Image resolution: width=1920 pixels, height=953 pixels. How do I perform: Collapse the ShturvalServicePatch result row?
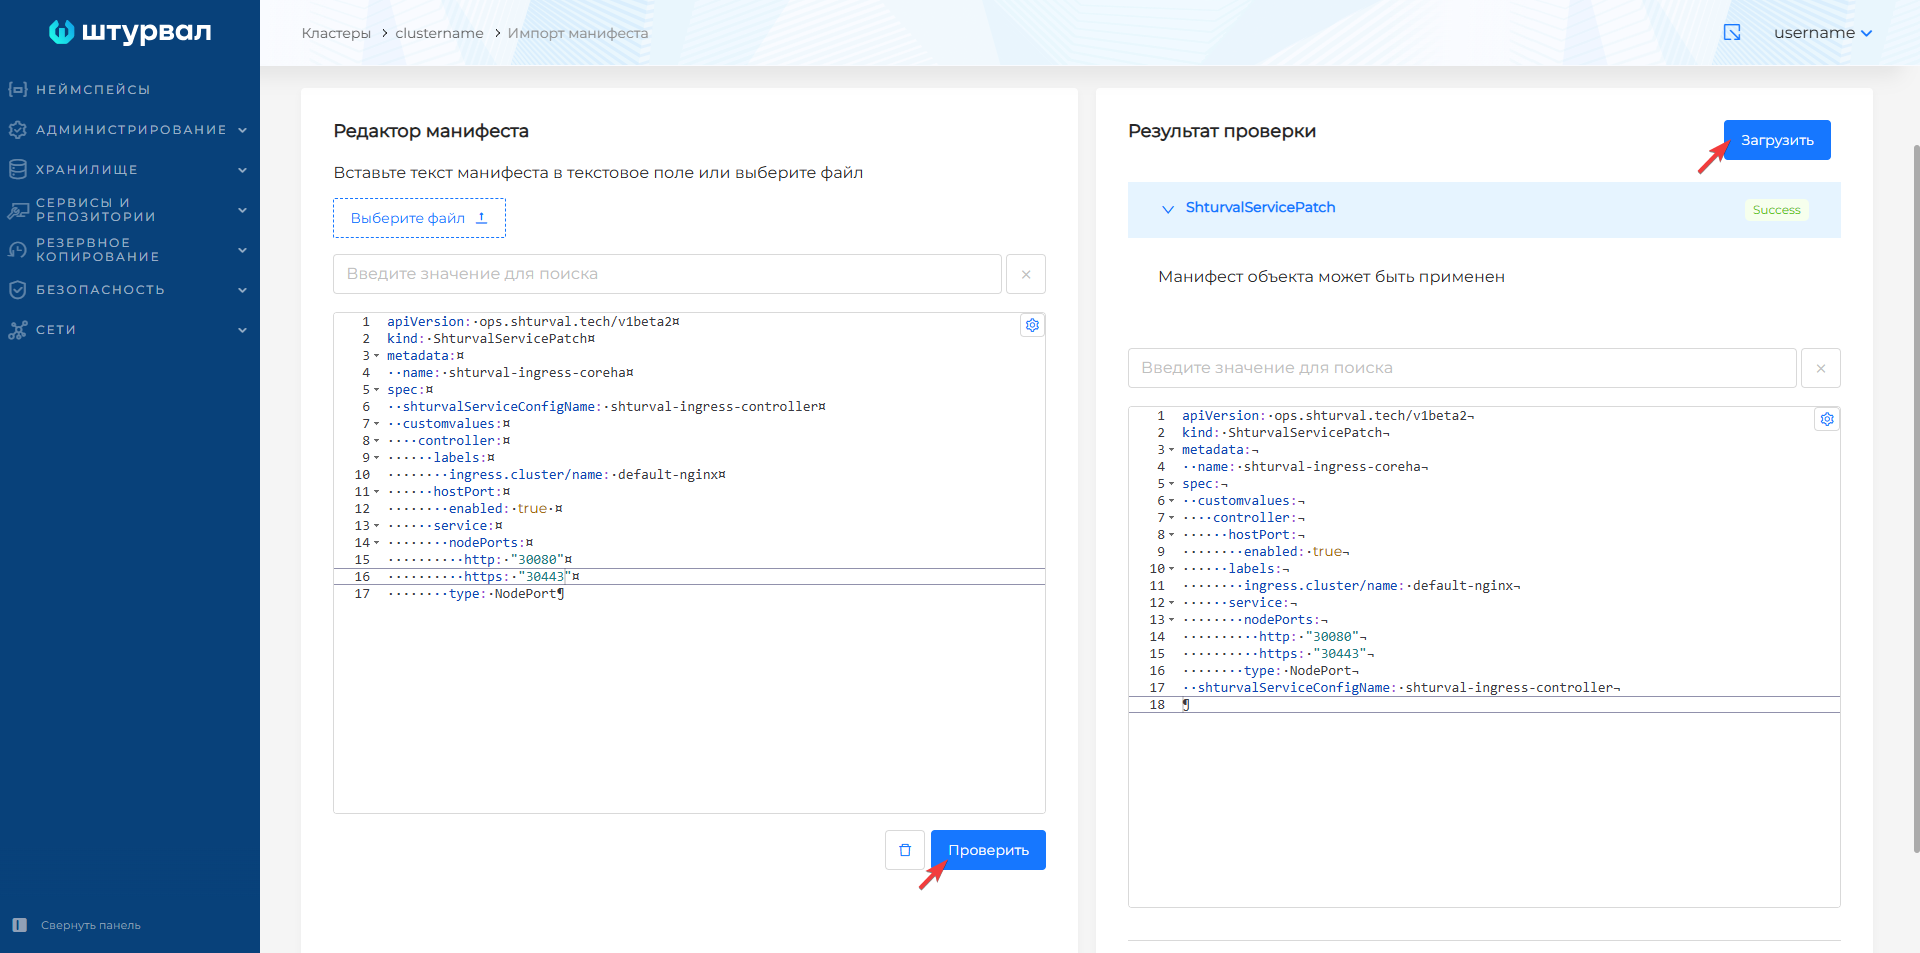(1167, 209)
